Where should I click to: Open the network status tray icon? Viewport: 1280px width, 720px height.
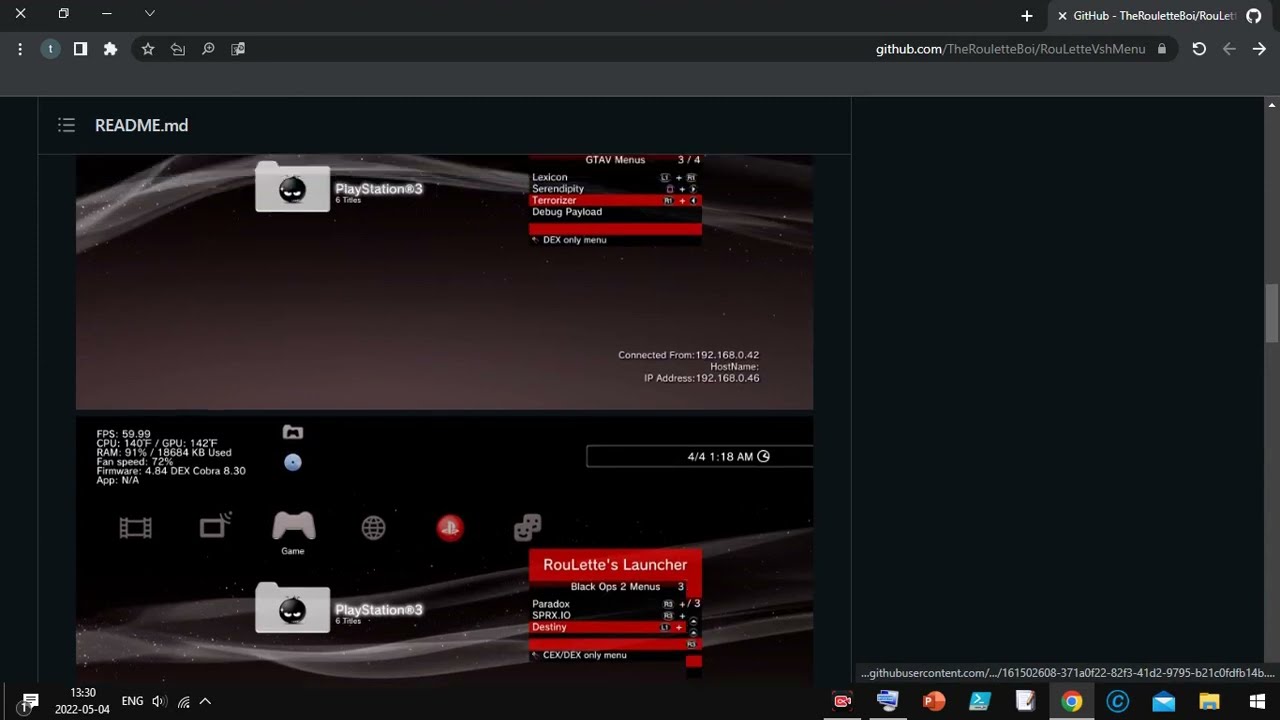pos(183,701)
